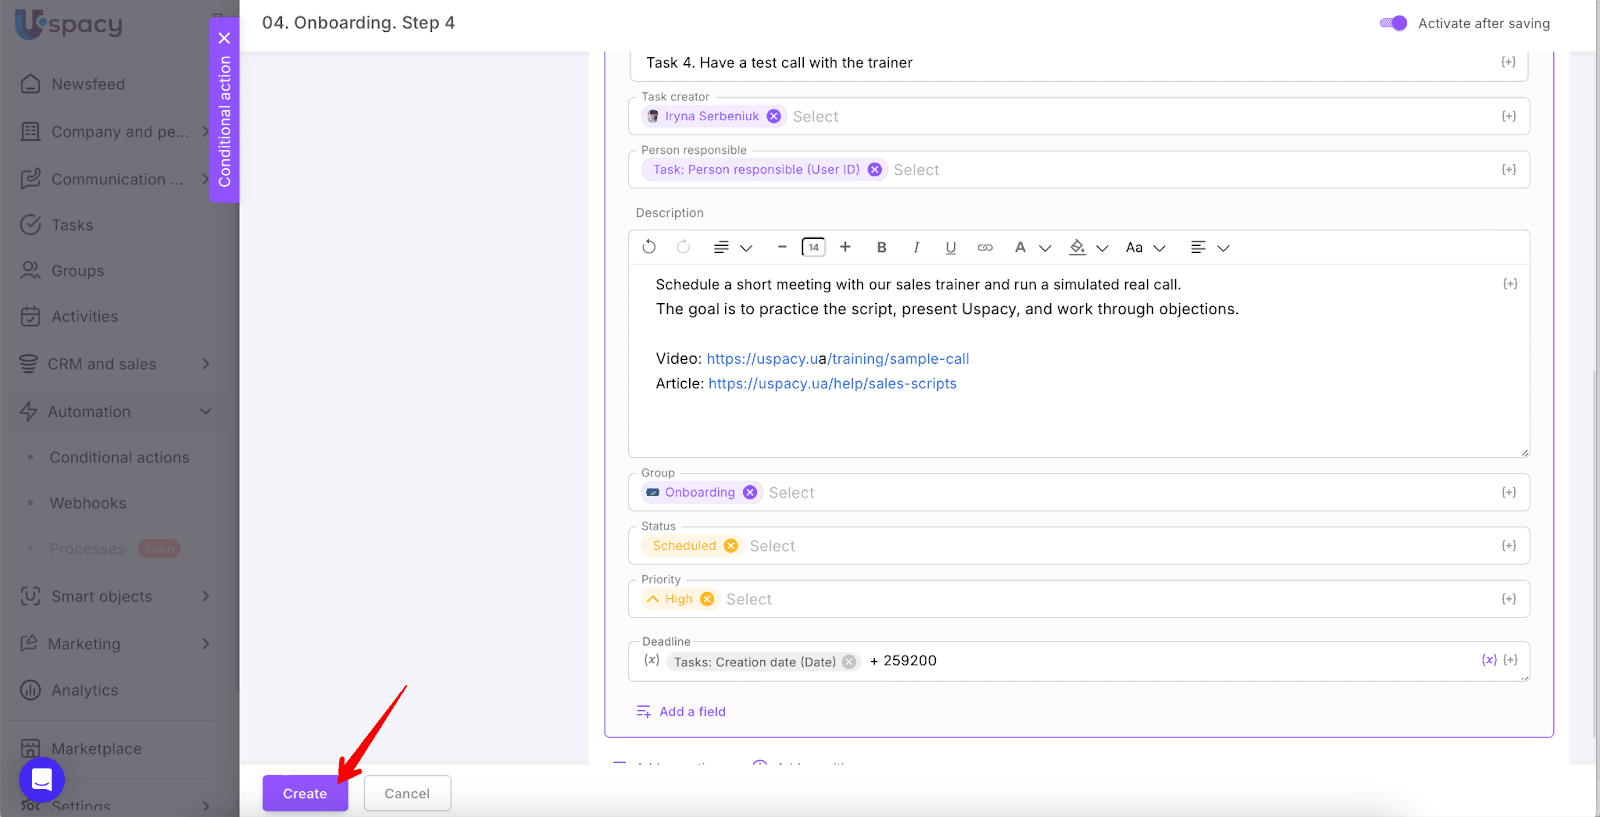Open the highlight color fill dropdown
The image size is (1600, 817).
[1102, 248]
